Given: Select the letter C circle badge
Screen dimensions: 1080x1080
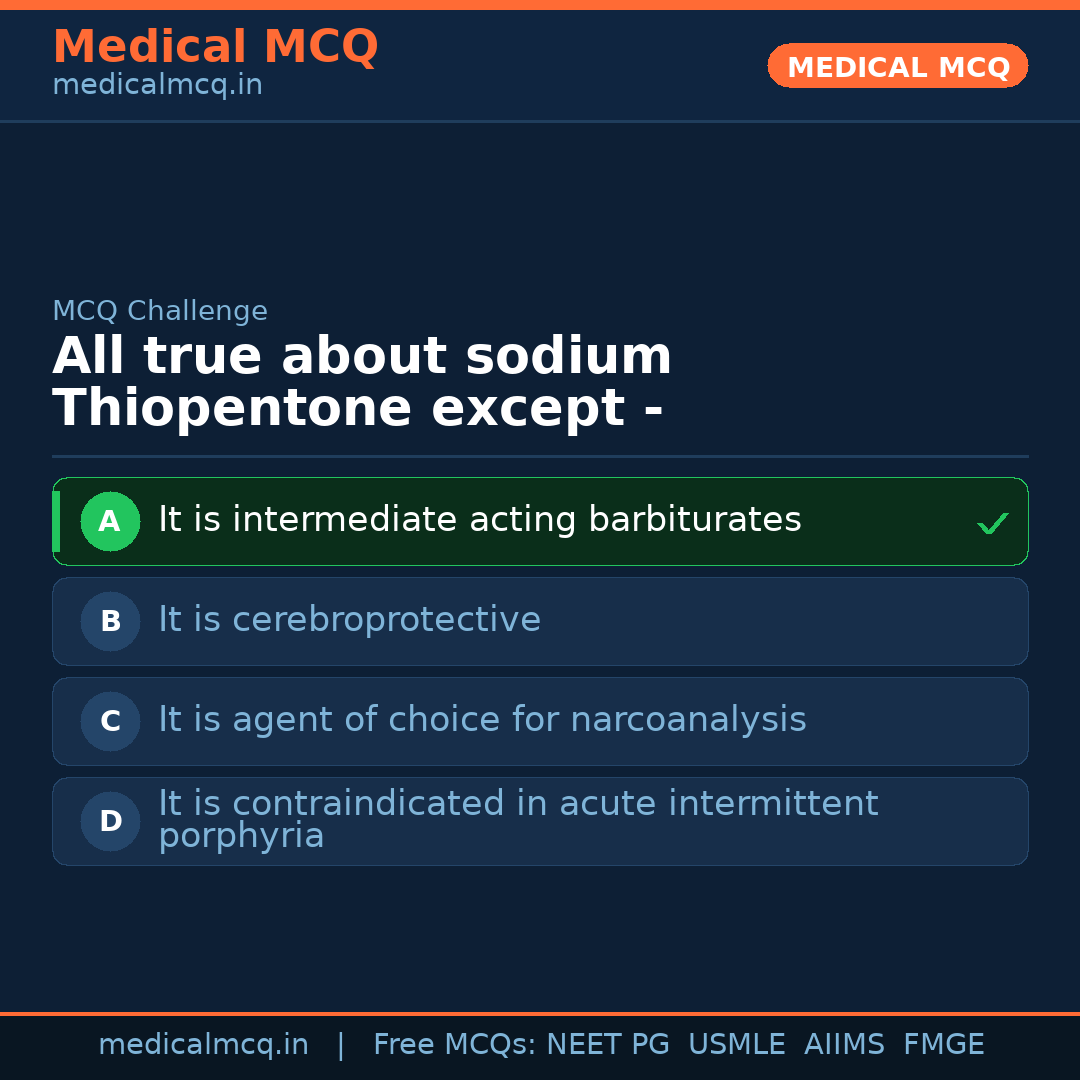Looking at the screenshot, I should [x=110, y=721].
